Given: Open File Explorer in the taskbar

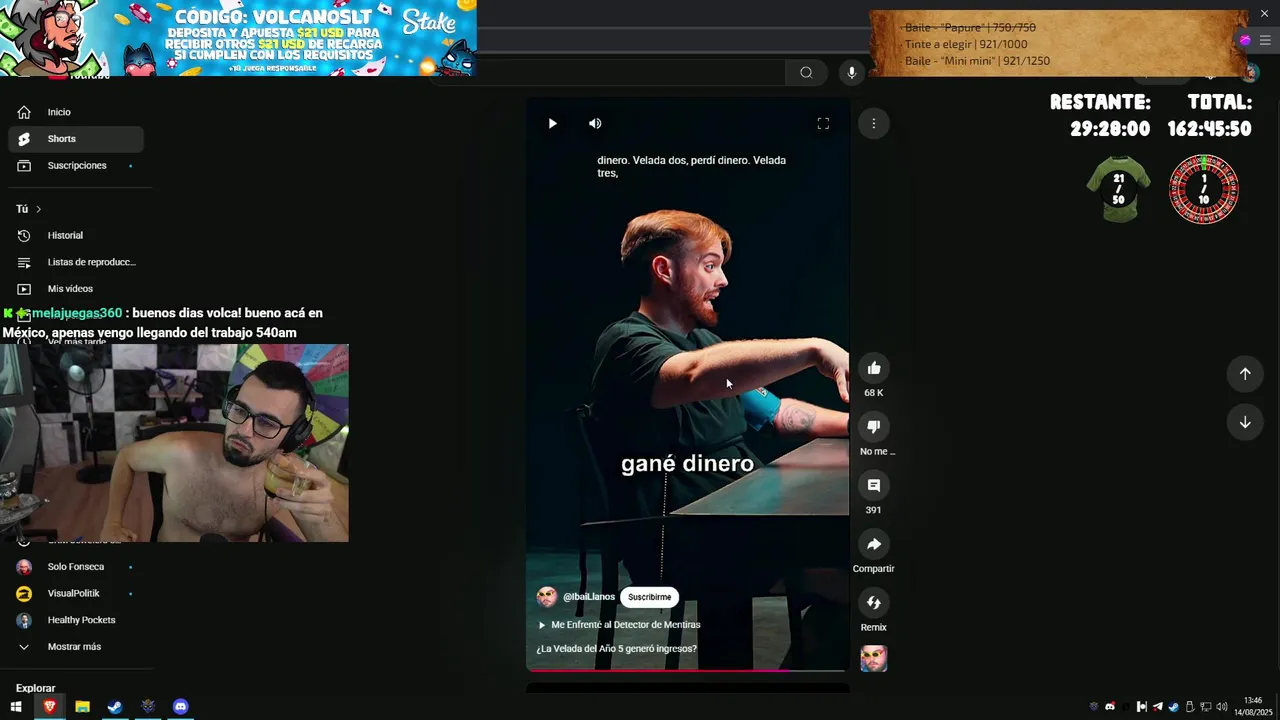Looking at the screenshot, I should [x=82, y=707].
